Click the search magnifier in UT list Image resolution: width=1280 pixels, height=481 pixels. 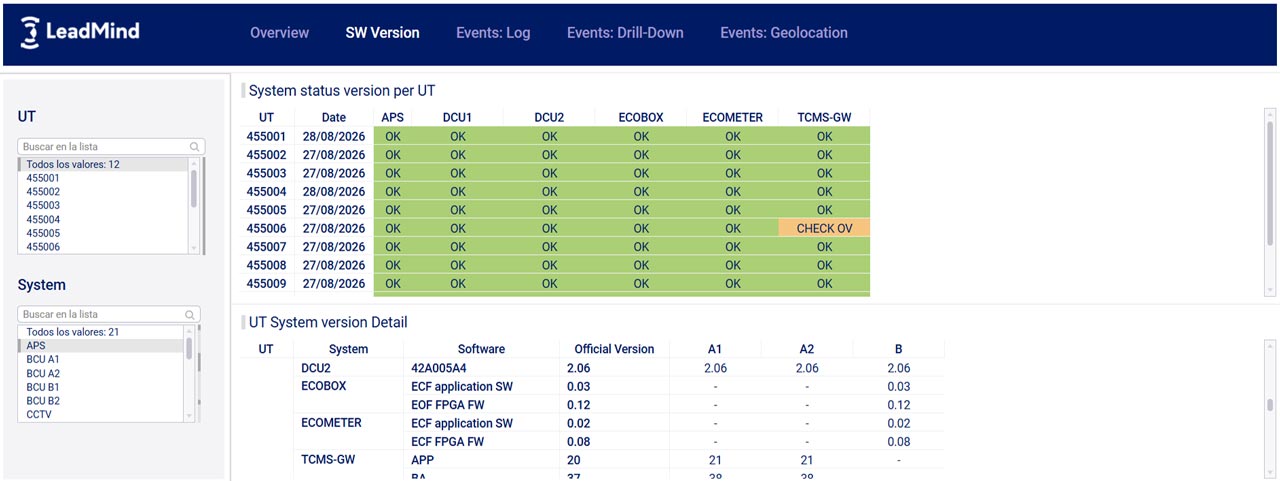196,146
